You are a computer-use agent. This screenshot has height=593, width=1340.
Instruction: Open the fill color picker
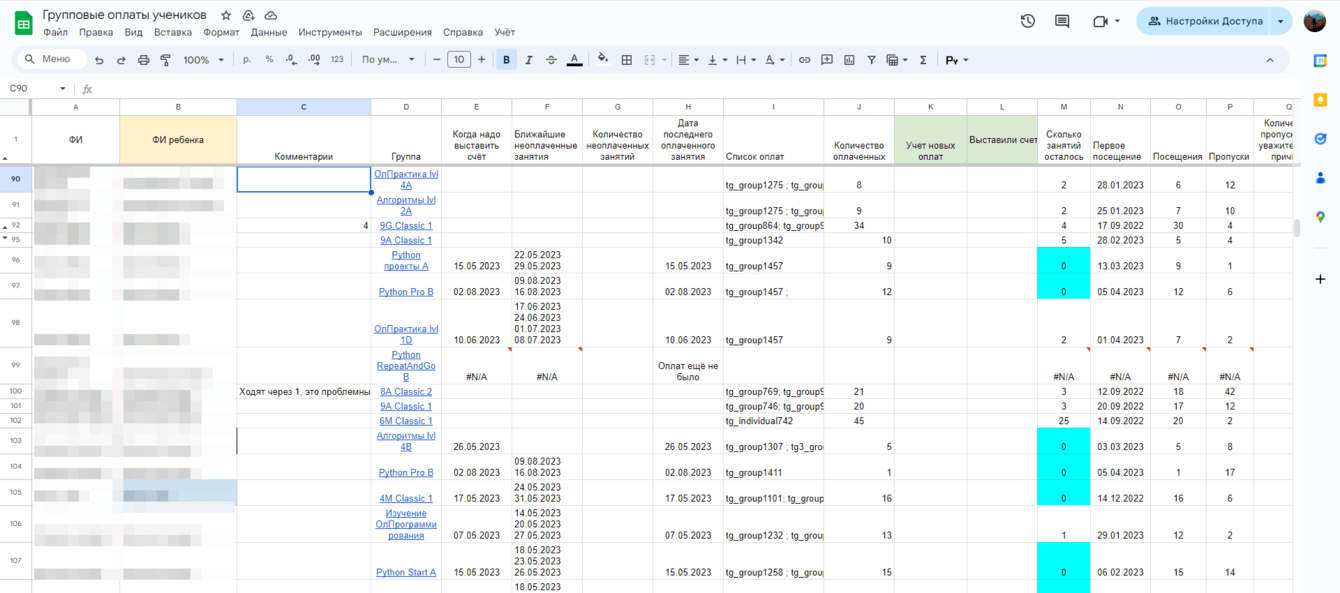[x=603, y=60]
